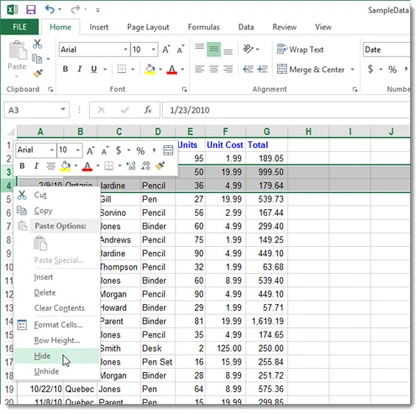The height and width of the screenshot is (414, 420).
Task: Open the Font group dialog launcher
Action: point(184,89)
